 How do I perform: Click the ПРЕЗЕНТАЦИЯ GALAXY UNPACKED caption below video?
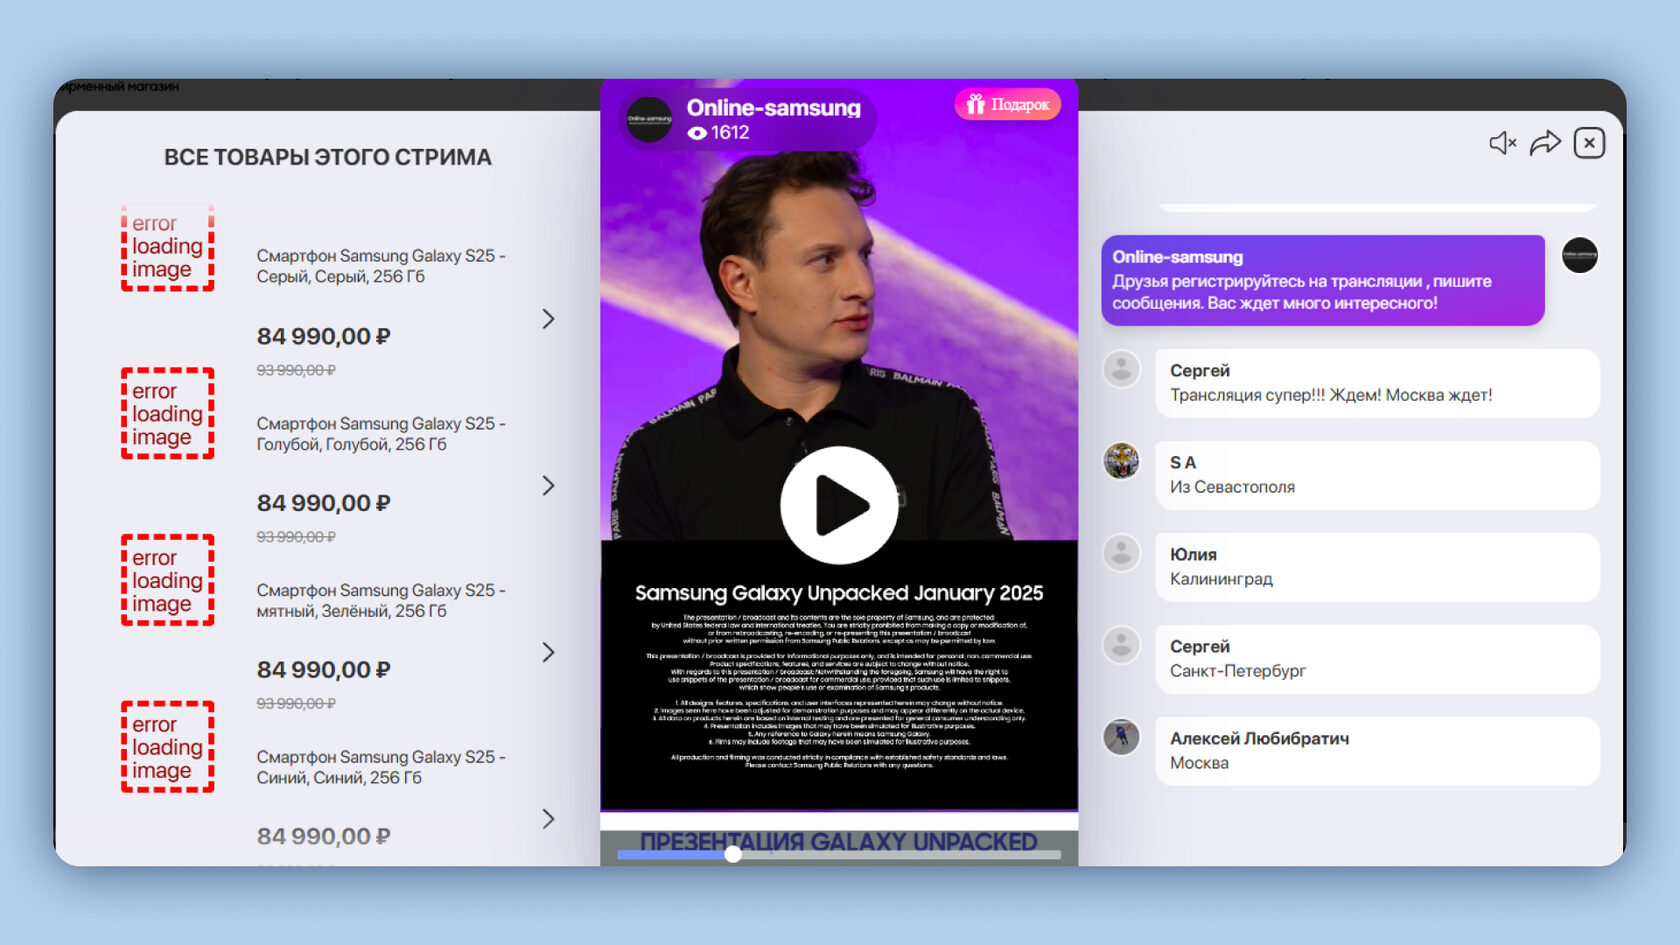click(x=838, y=842)
